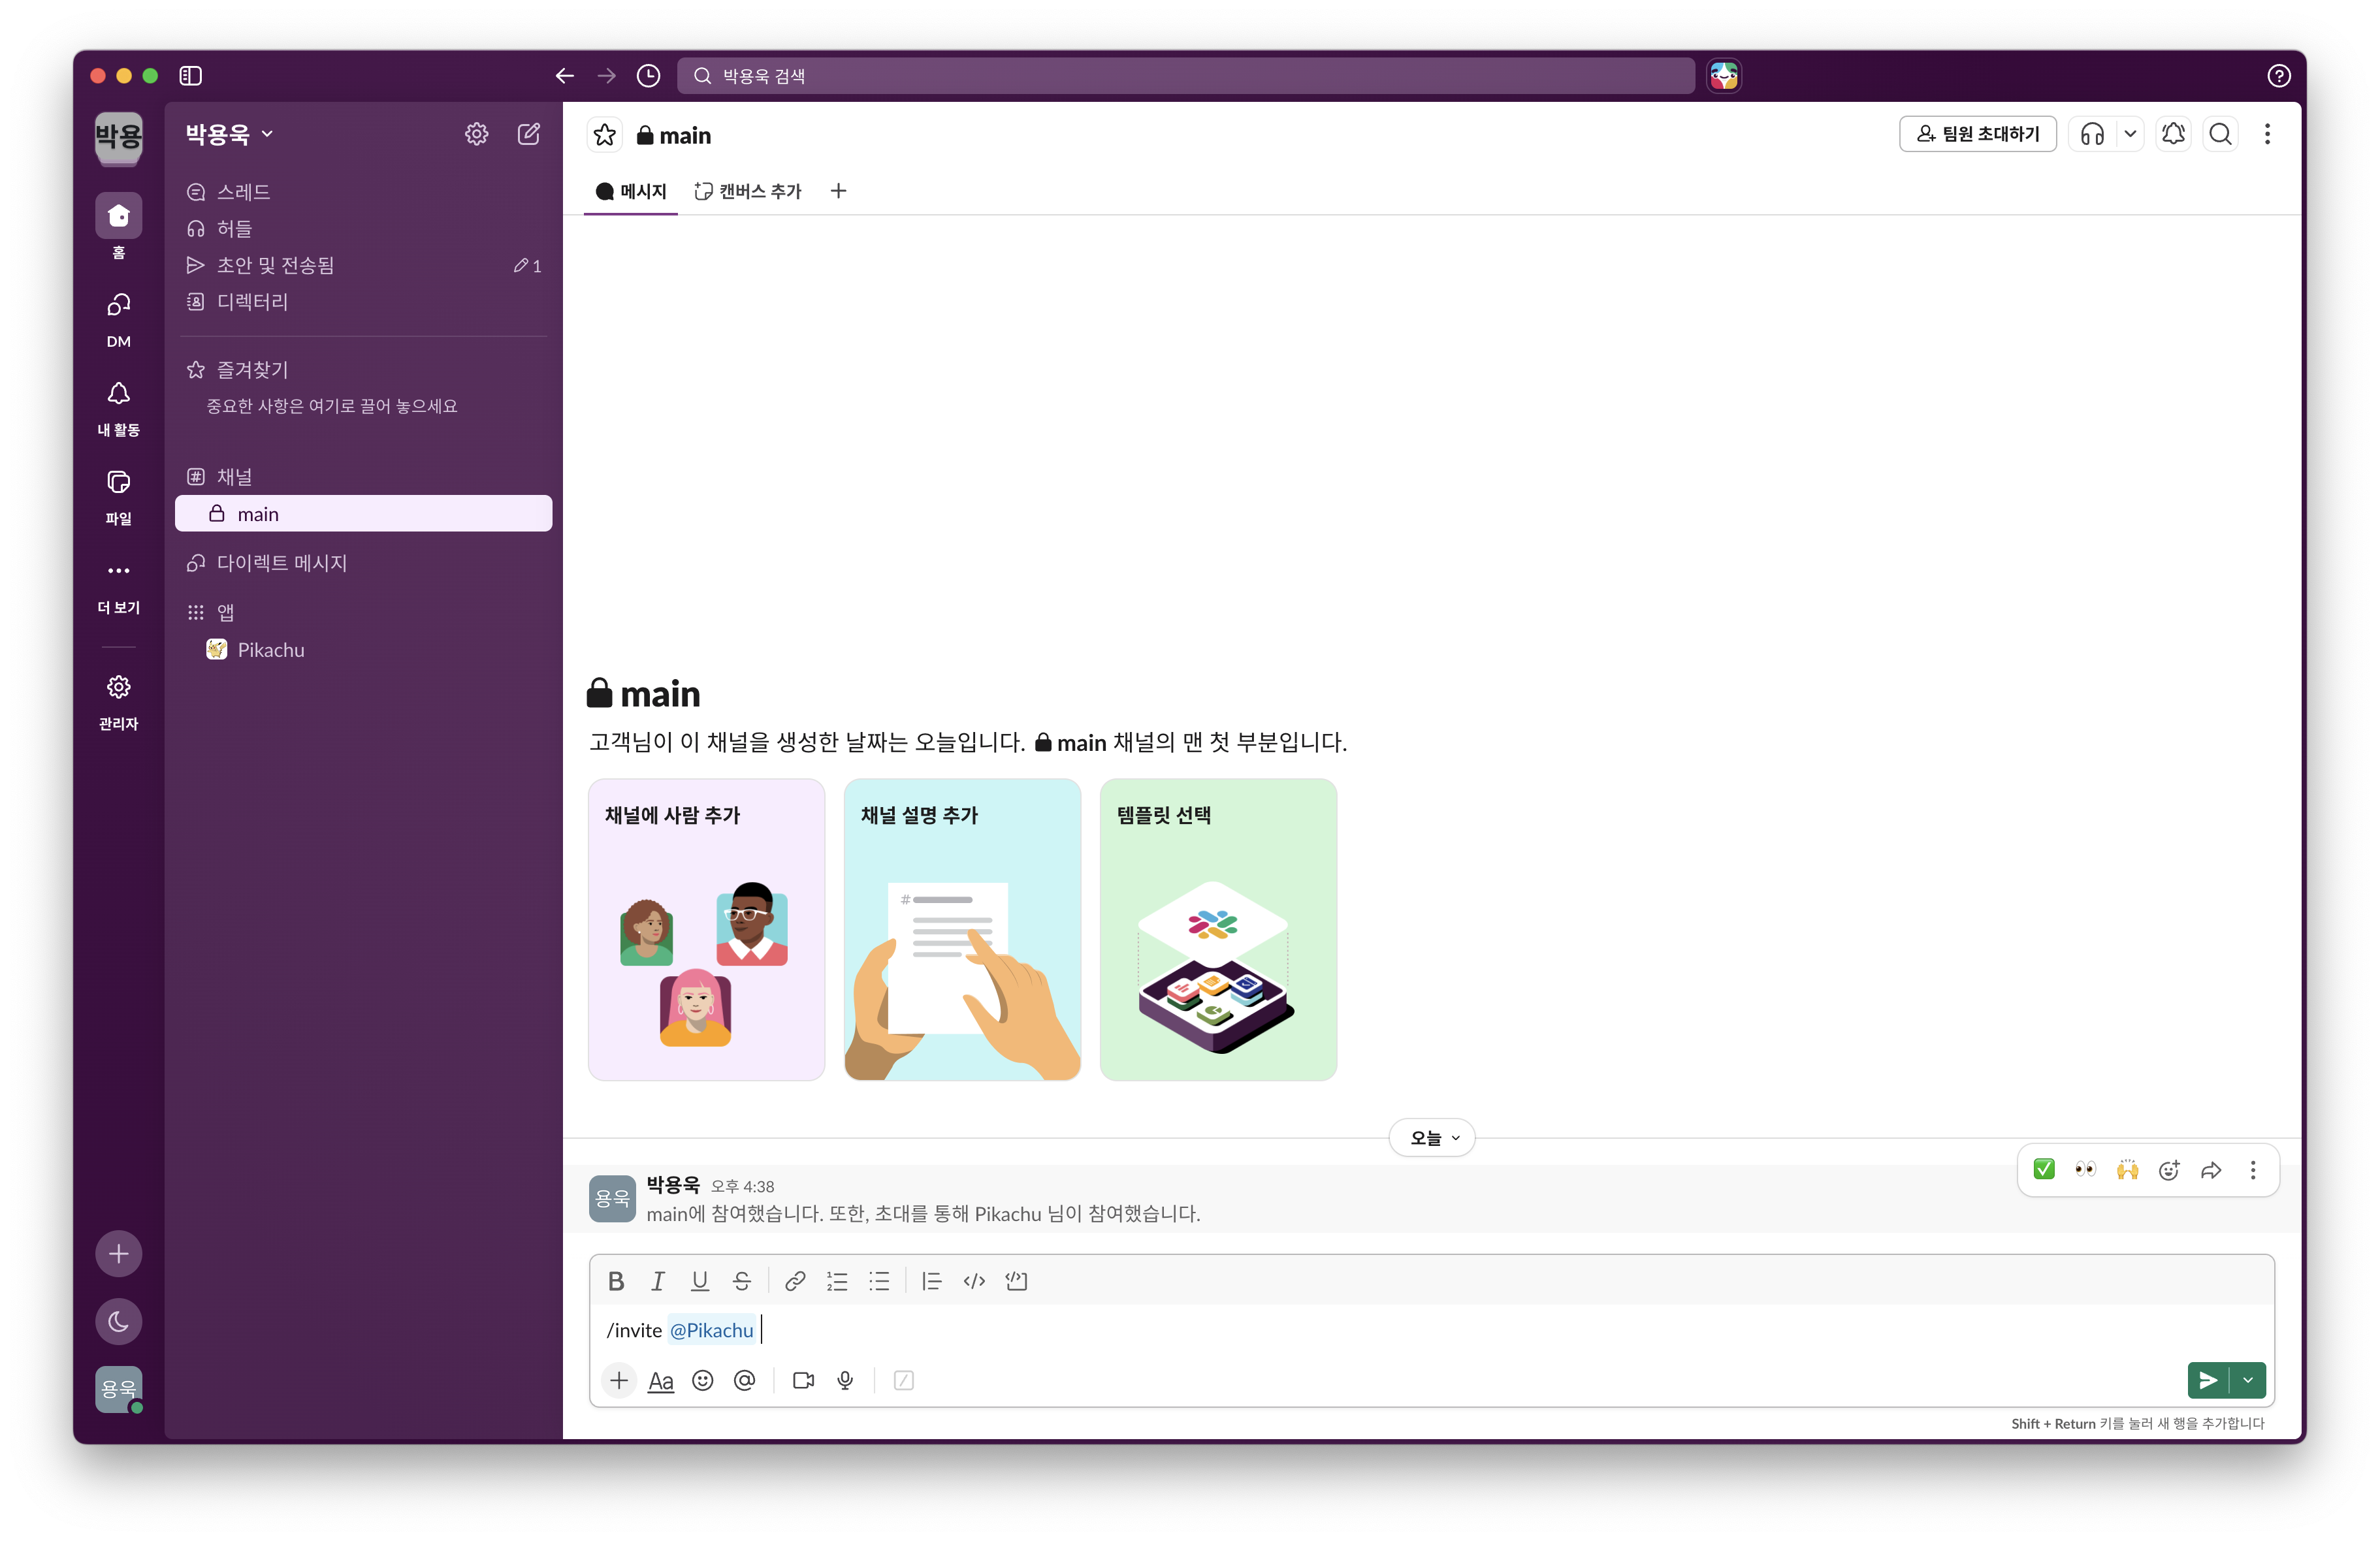2380x1541 pixels.
Task: Open the main channel title details
Action: [674, 135]
